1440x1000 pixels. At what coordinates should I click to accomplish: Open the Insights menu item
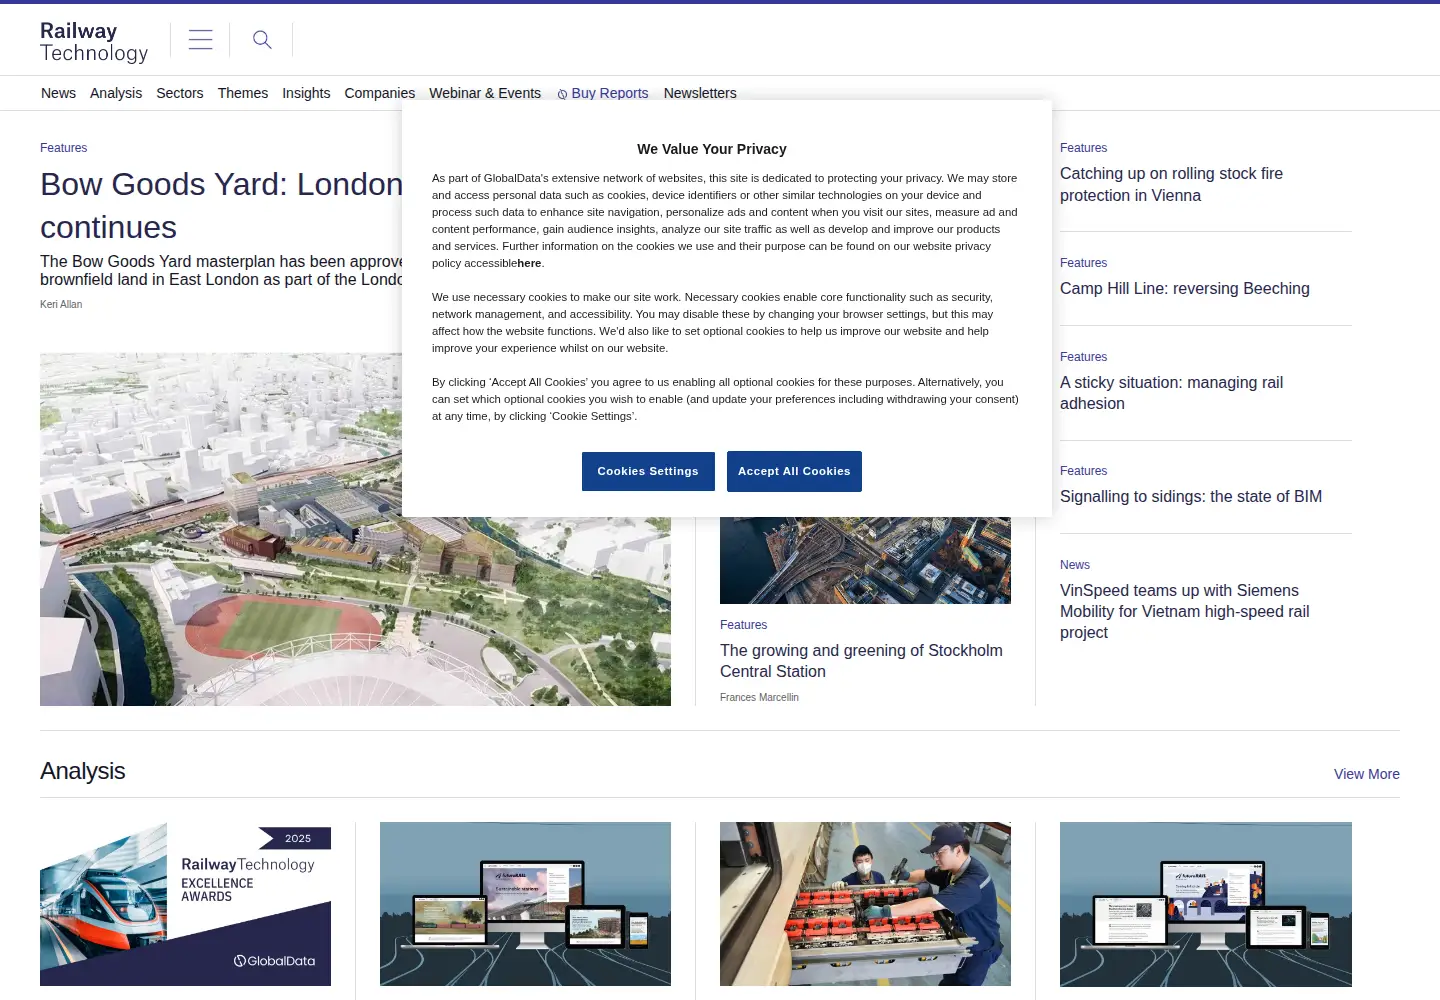point(306,93)
